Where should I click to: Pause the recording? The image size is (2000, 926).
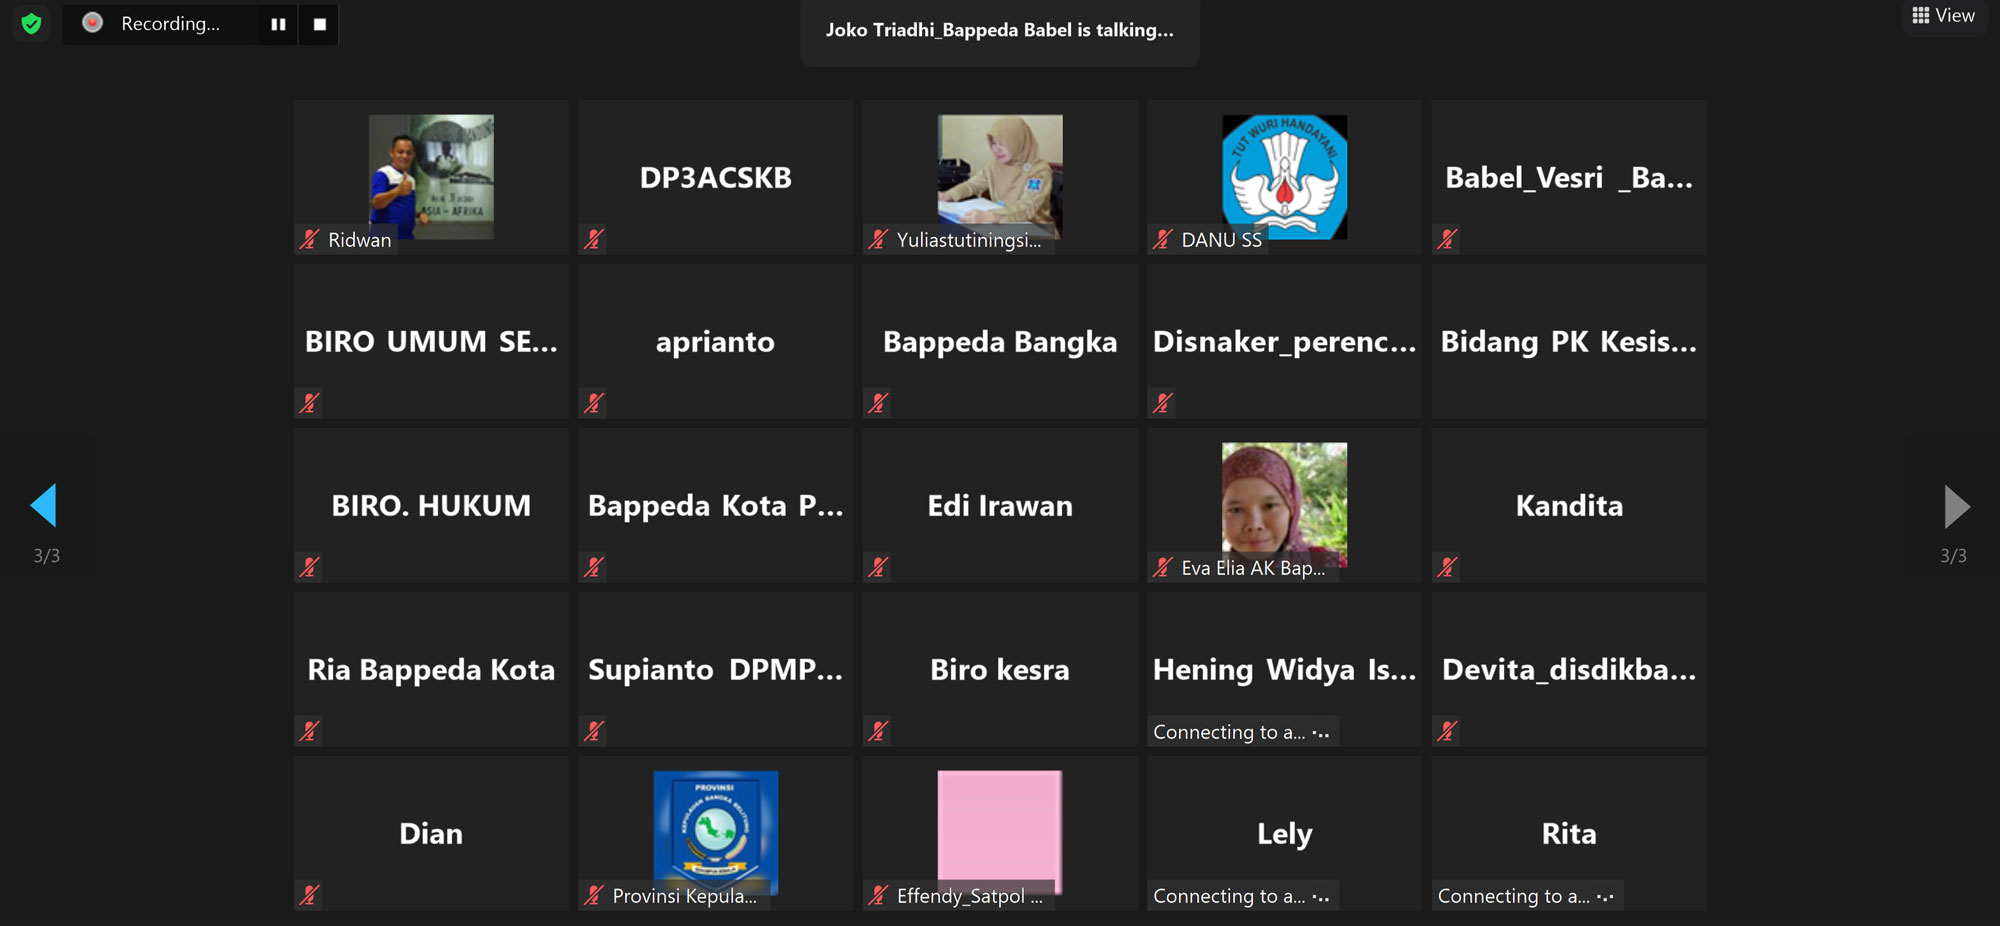(278, 24)
